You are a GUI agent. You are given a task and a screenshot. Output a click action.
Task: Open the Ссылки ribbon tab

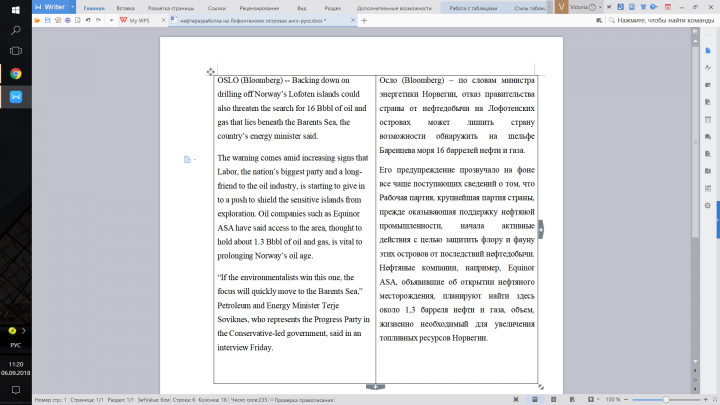coord(217,8)
